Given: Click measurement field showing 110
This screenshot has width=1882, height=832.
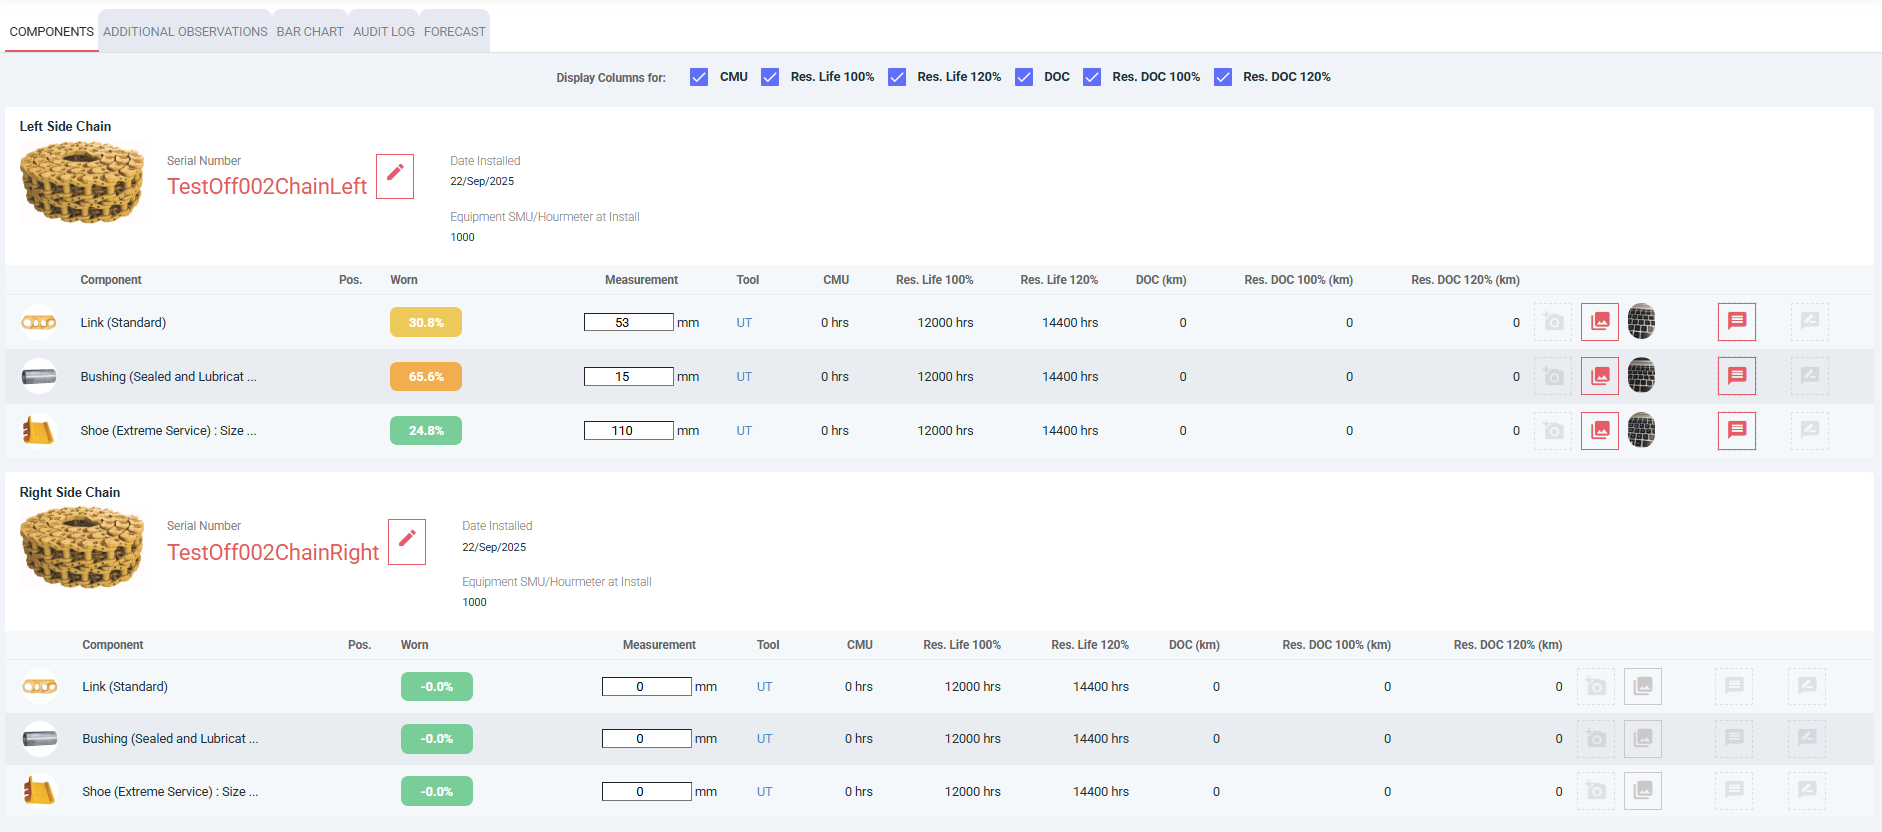Looking at the screenshot, I should tap(628, 431).
